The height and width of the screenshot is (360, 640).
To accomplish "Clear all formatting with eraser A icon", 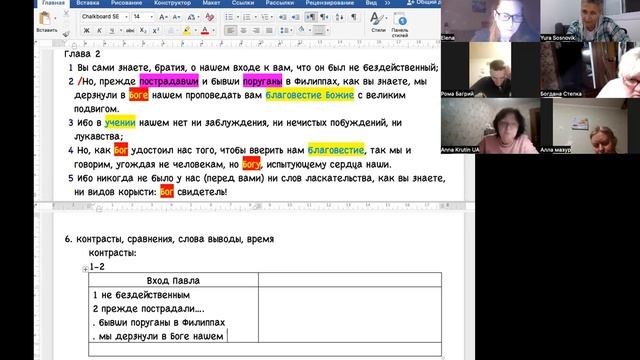I will pyautogui.click(x=209, y=17).
